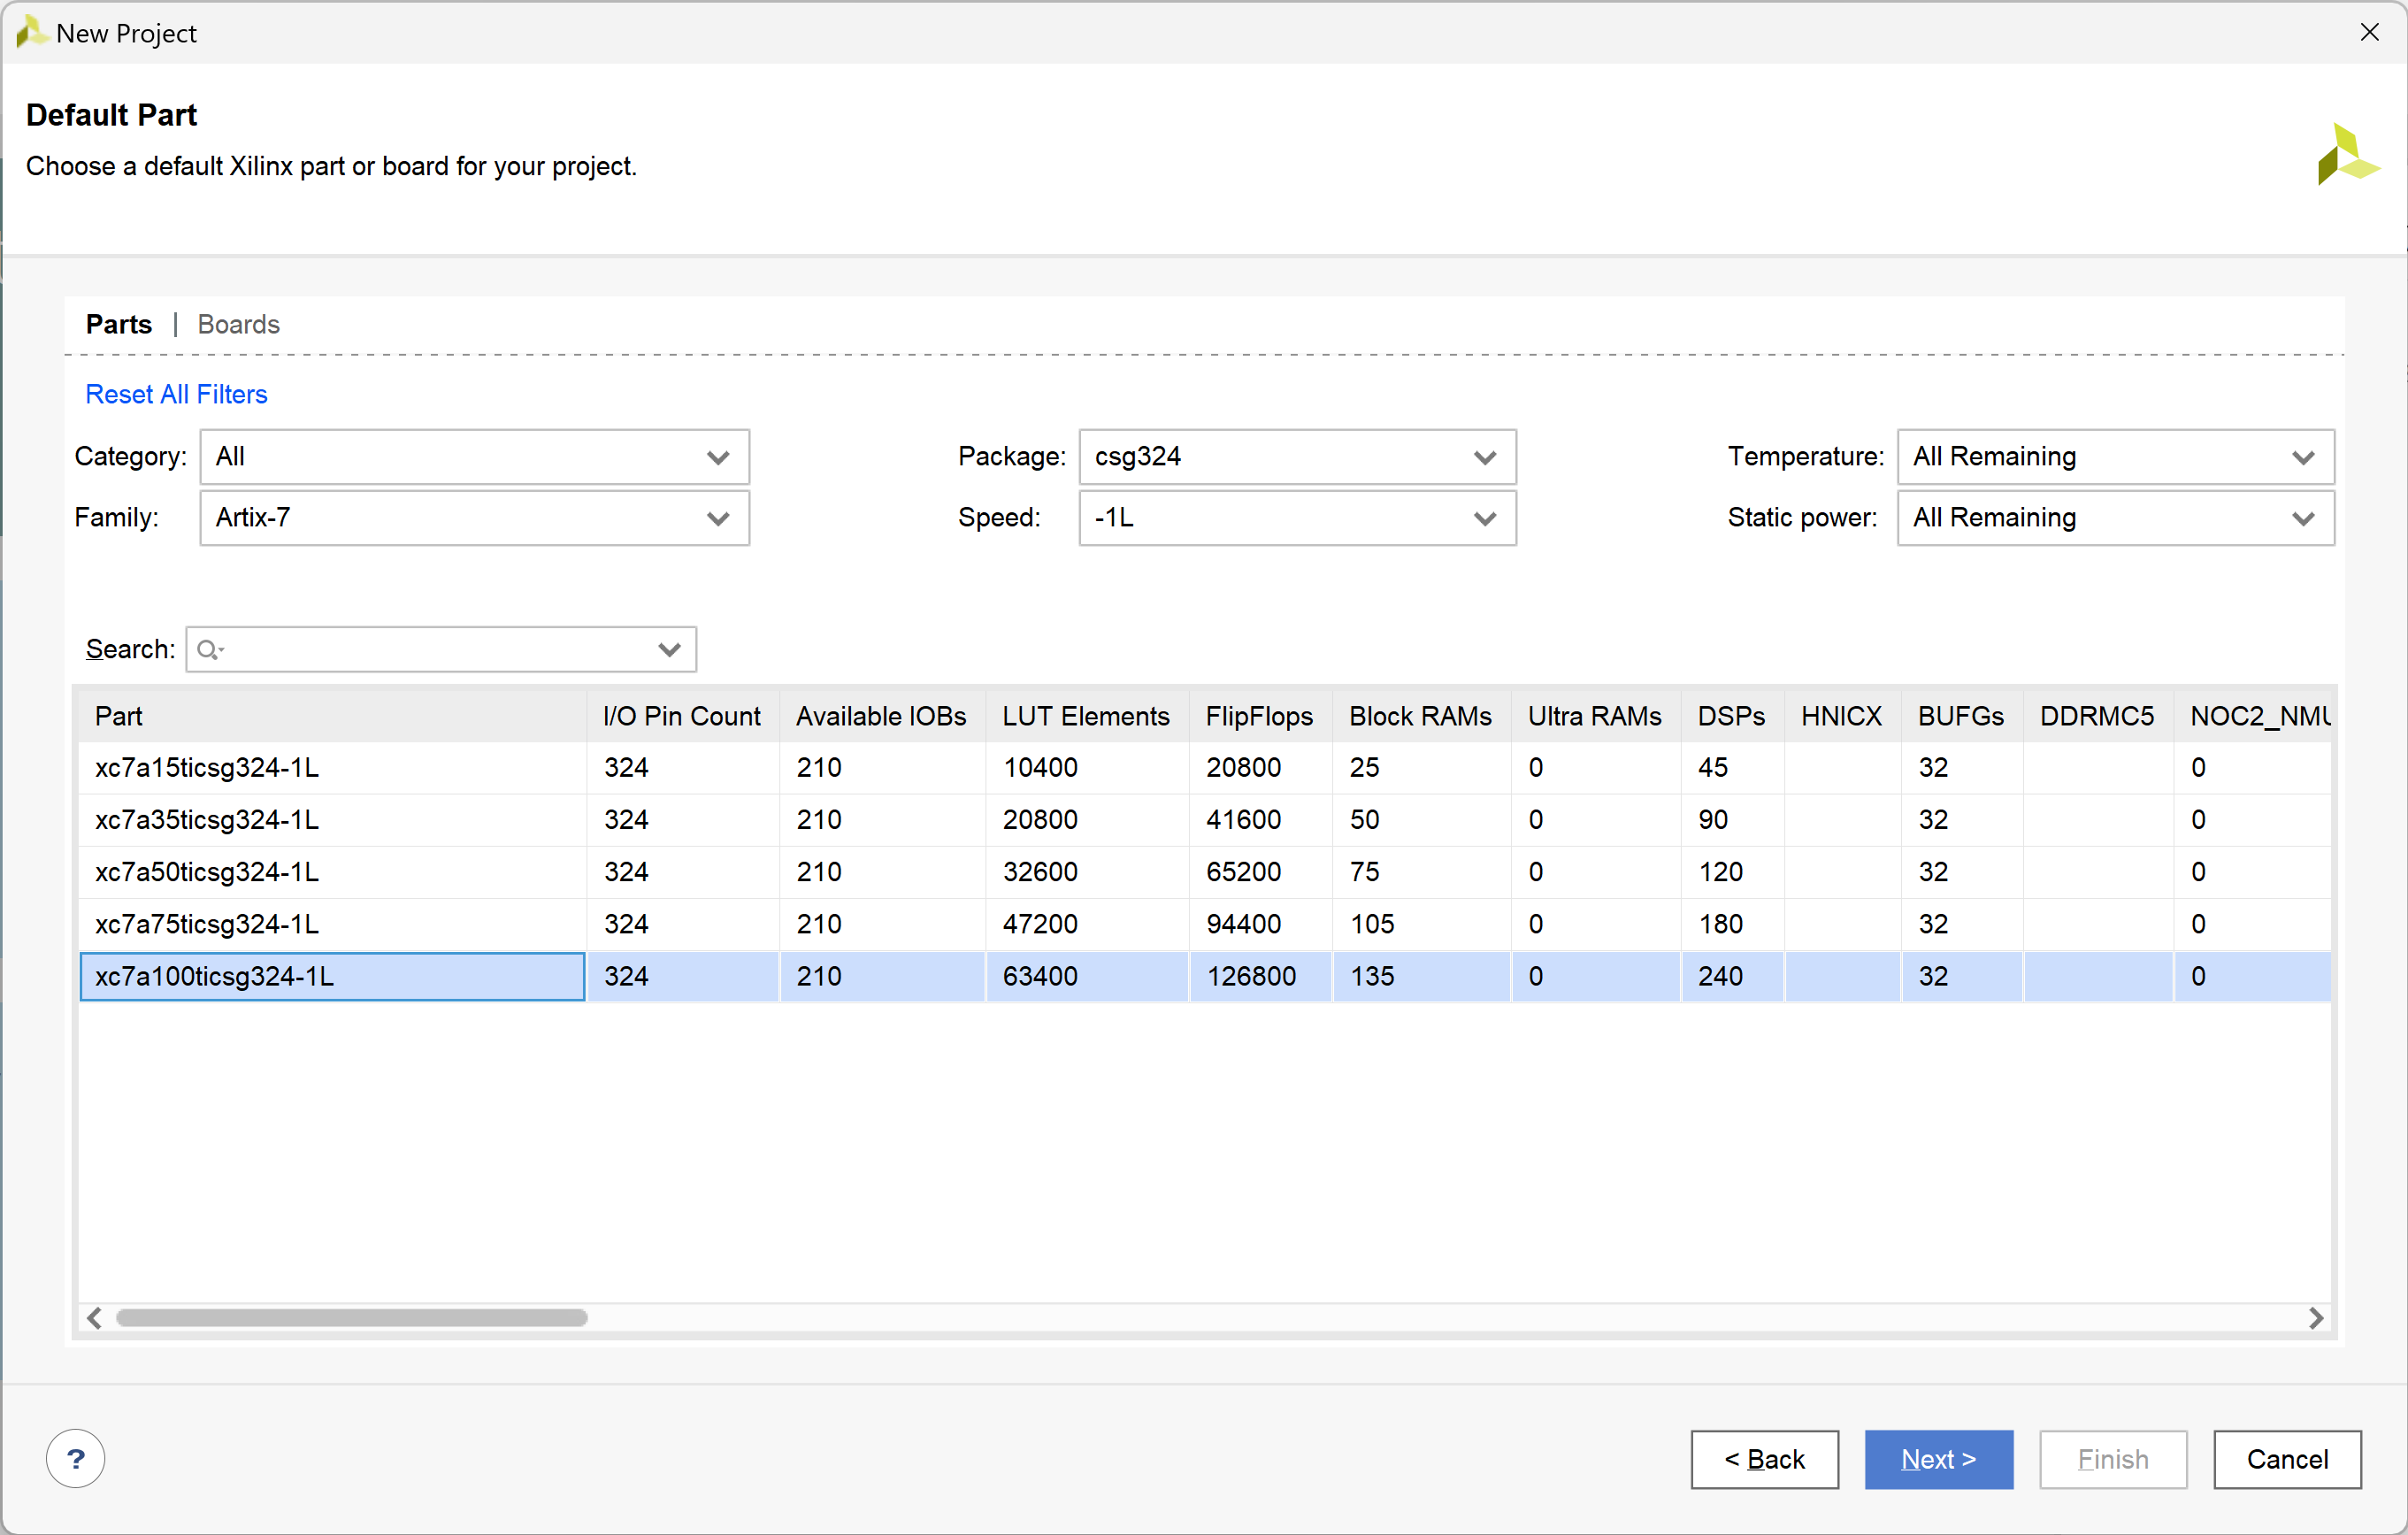2408x1535 pixels.
Task: Sort by the FlipFlops column header
Action: (1260, 716)
